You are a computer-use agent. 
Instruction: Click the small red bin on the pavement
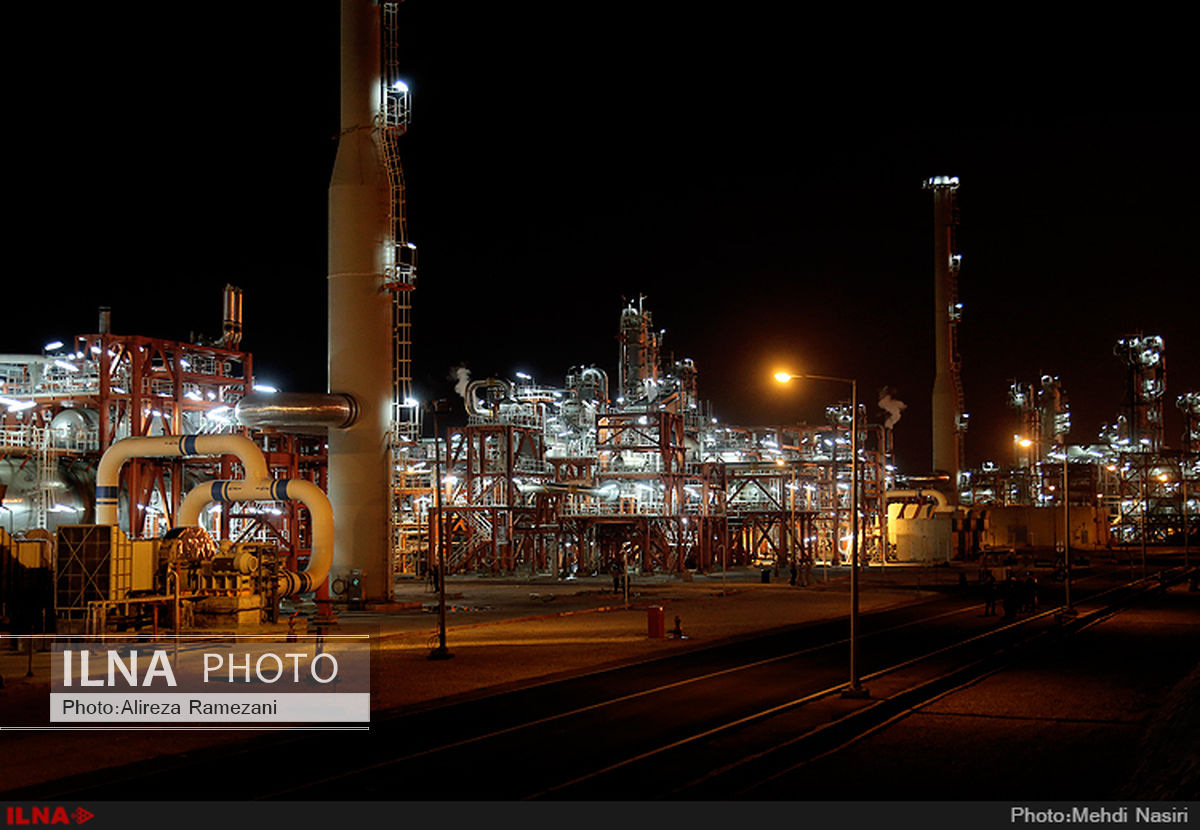pyautogui.click(x=655, y=621)
